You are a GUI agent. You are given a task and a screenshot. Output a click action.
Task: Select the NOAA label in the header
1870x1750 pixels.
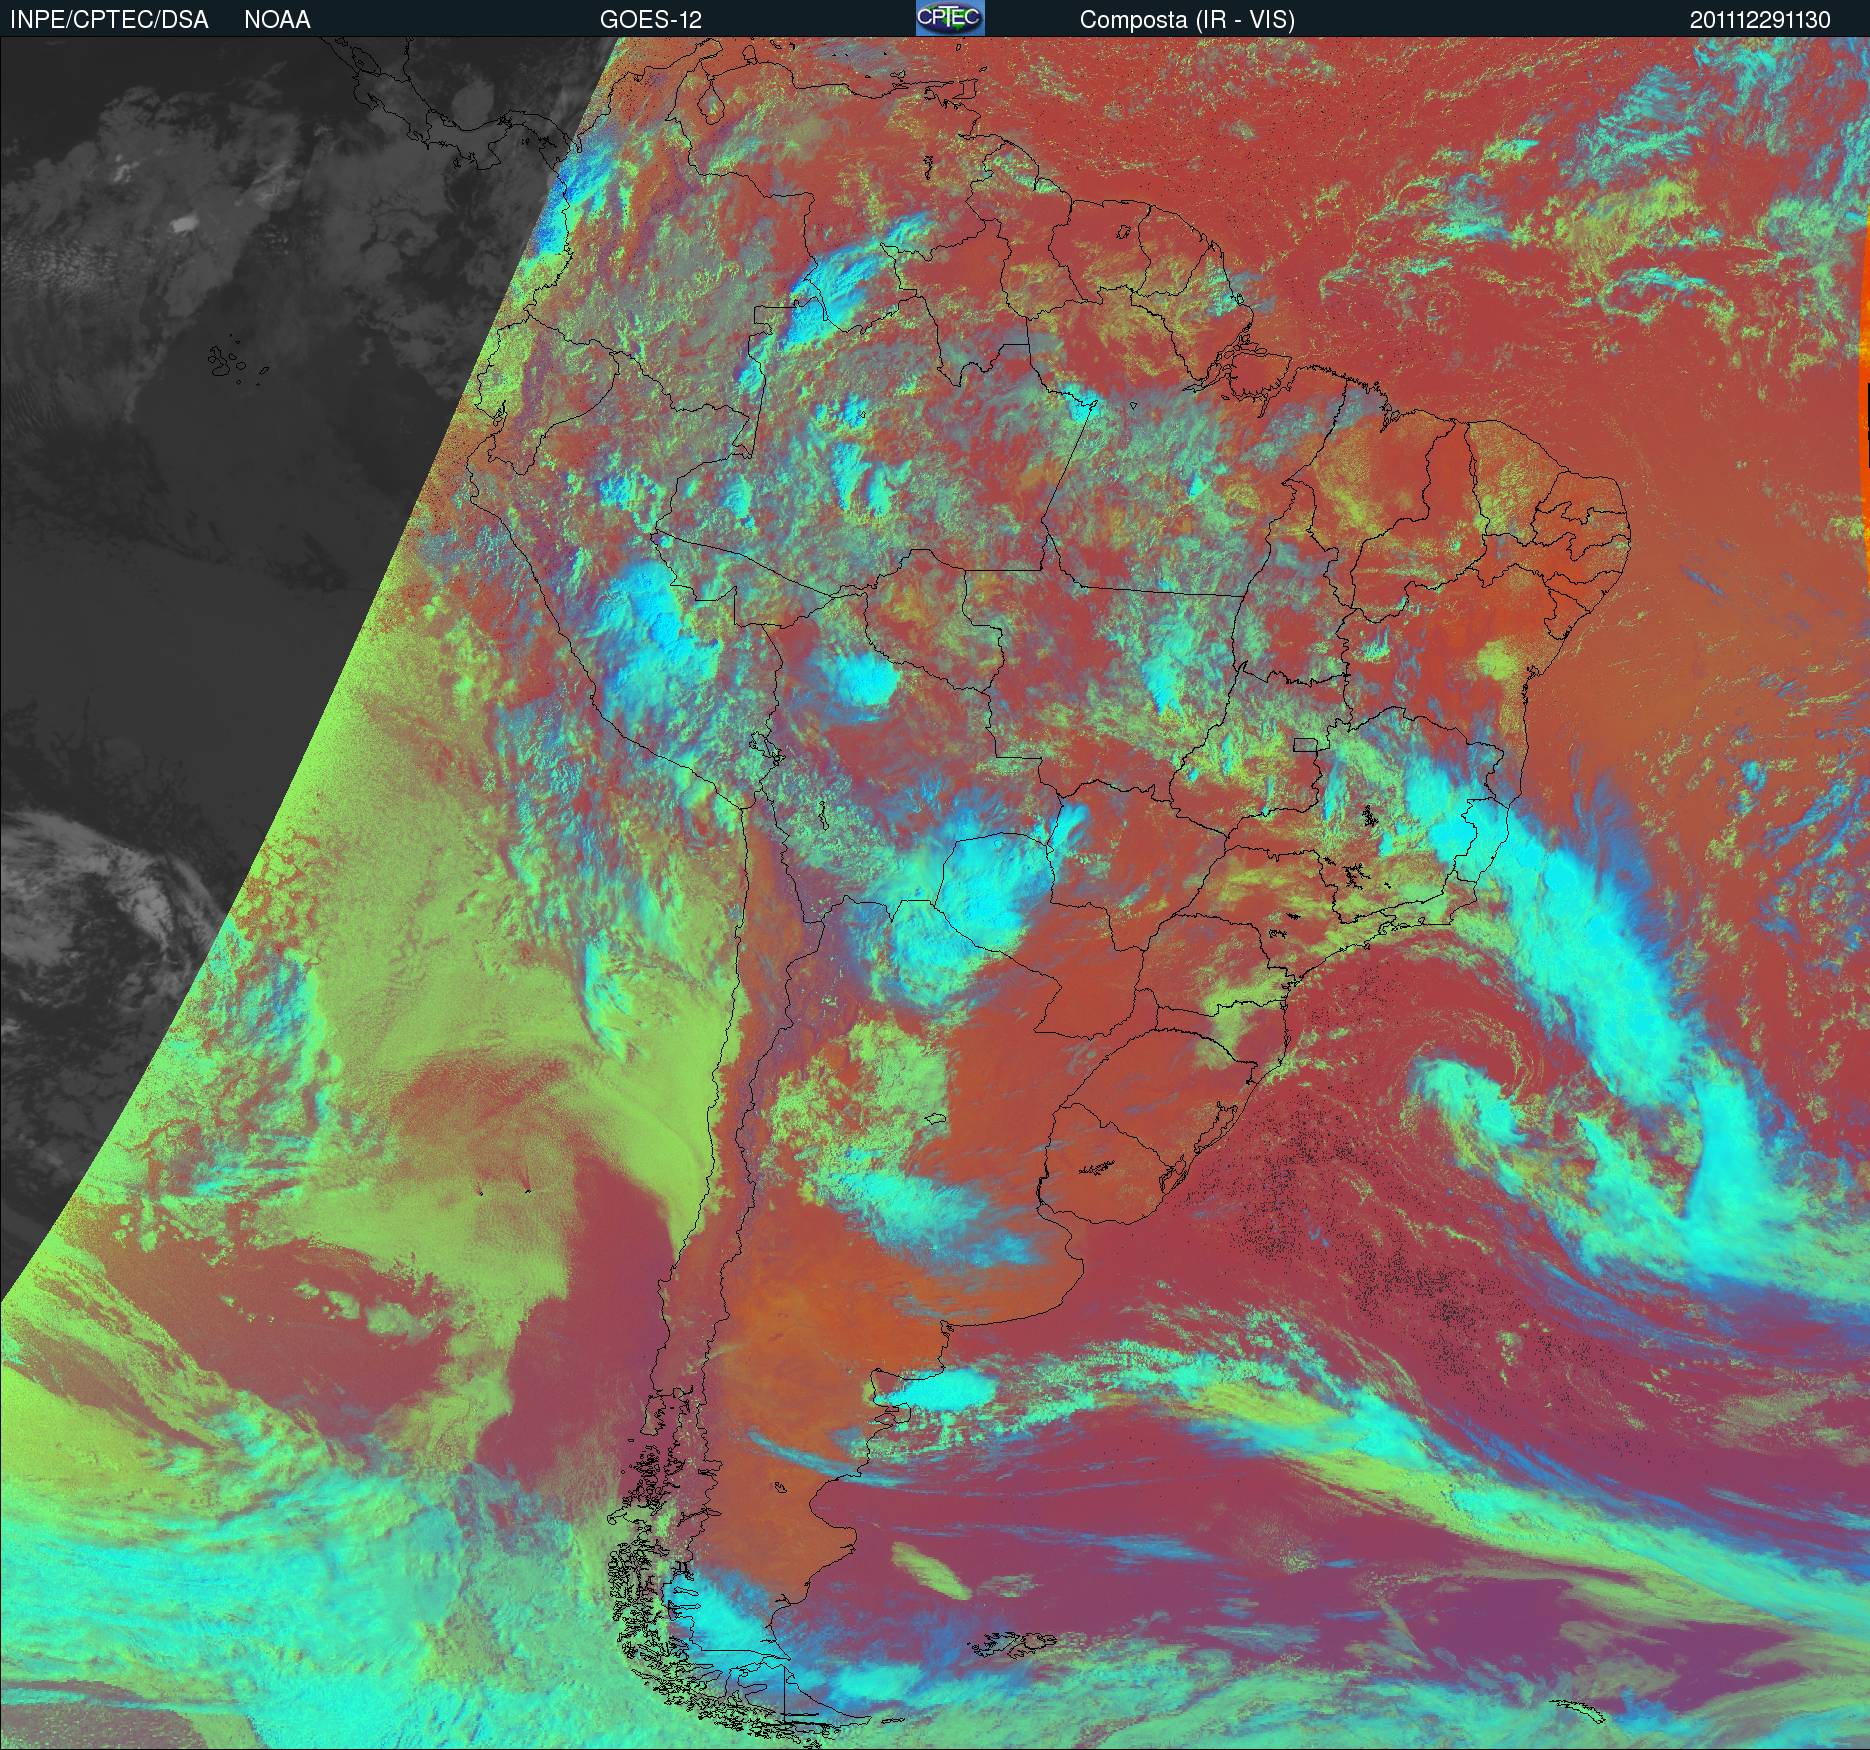tap(277, 20)
